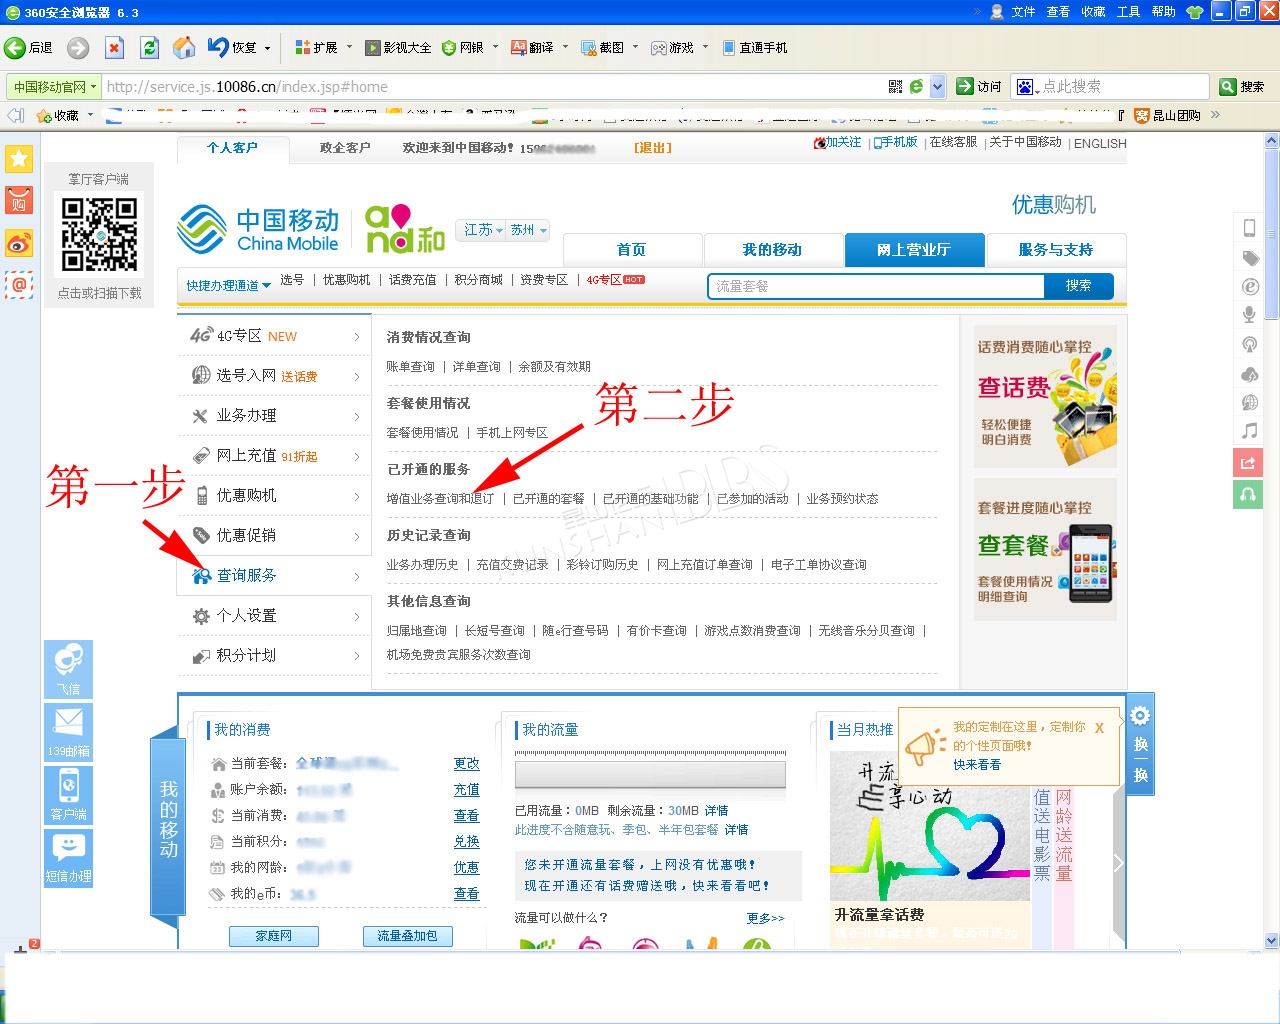Click the red share icon in right sidebar
The width and height of the screenshot is (1280, 1024).
pos(1248,462)
